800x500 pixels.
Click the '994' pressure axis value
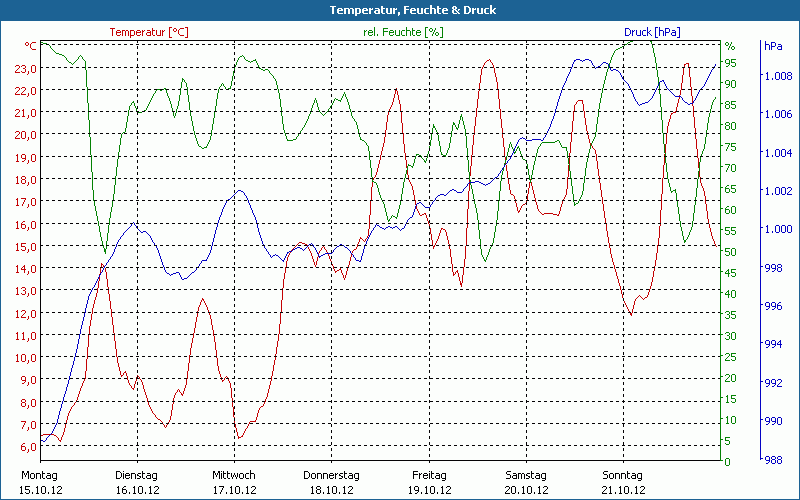[x=773, y=344]
